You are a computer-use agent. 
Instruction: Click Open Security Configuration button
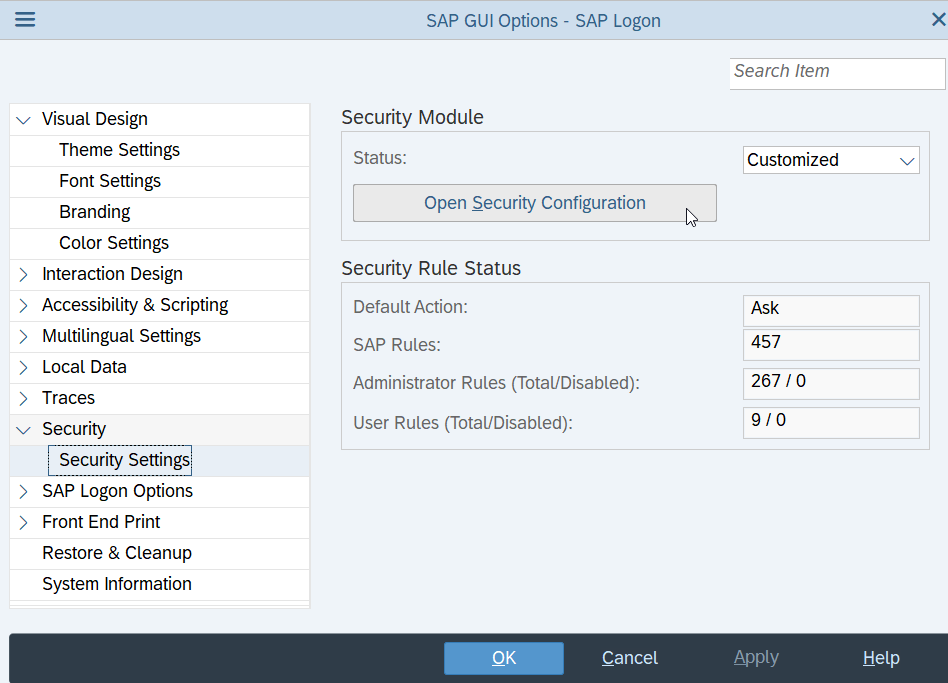[534, 203]
